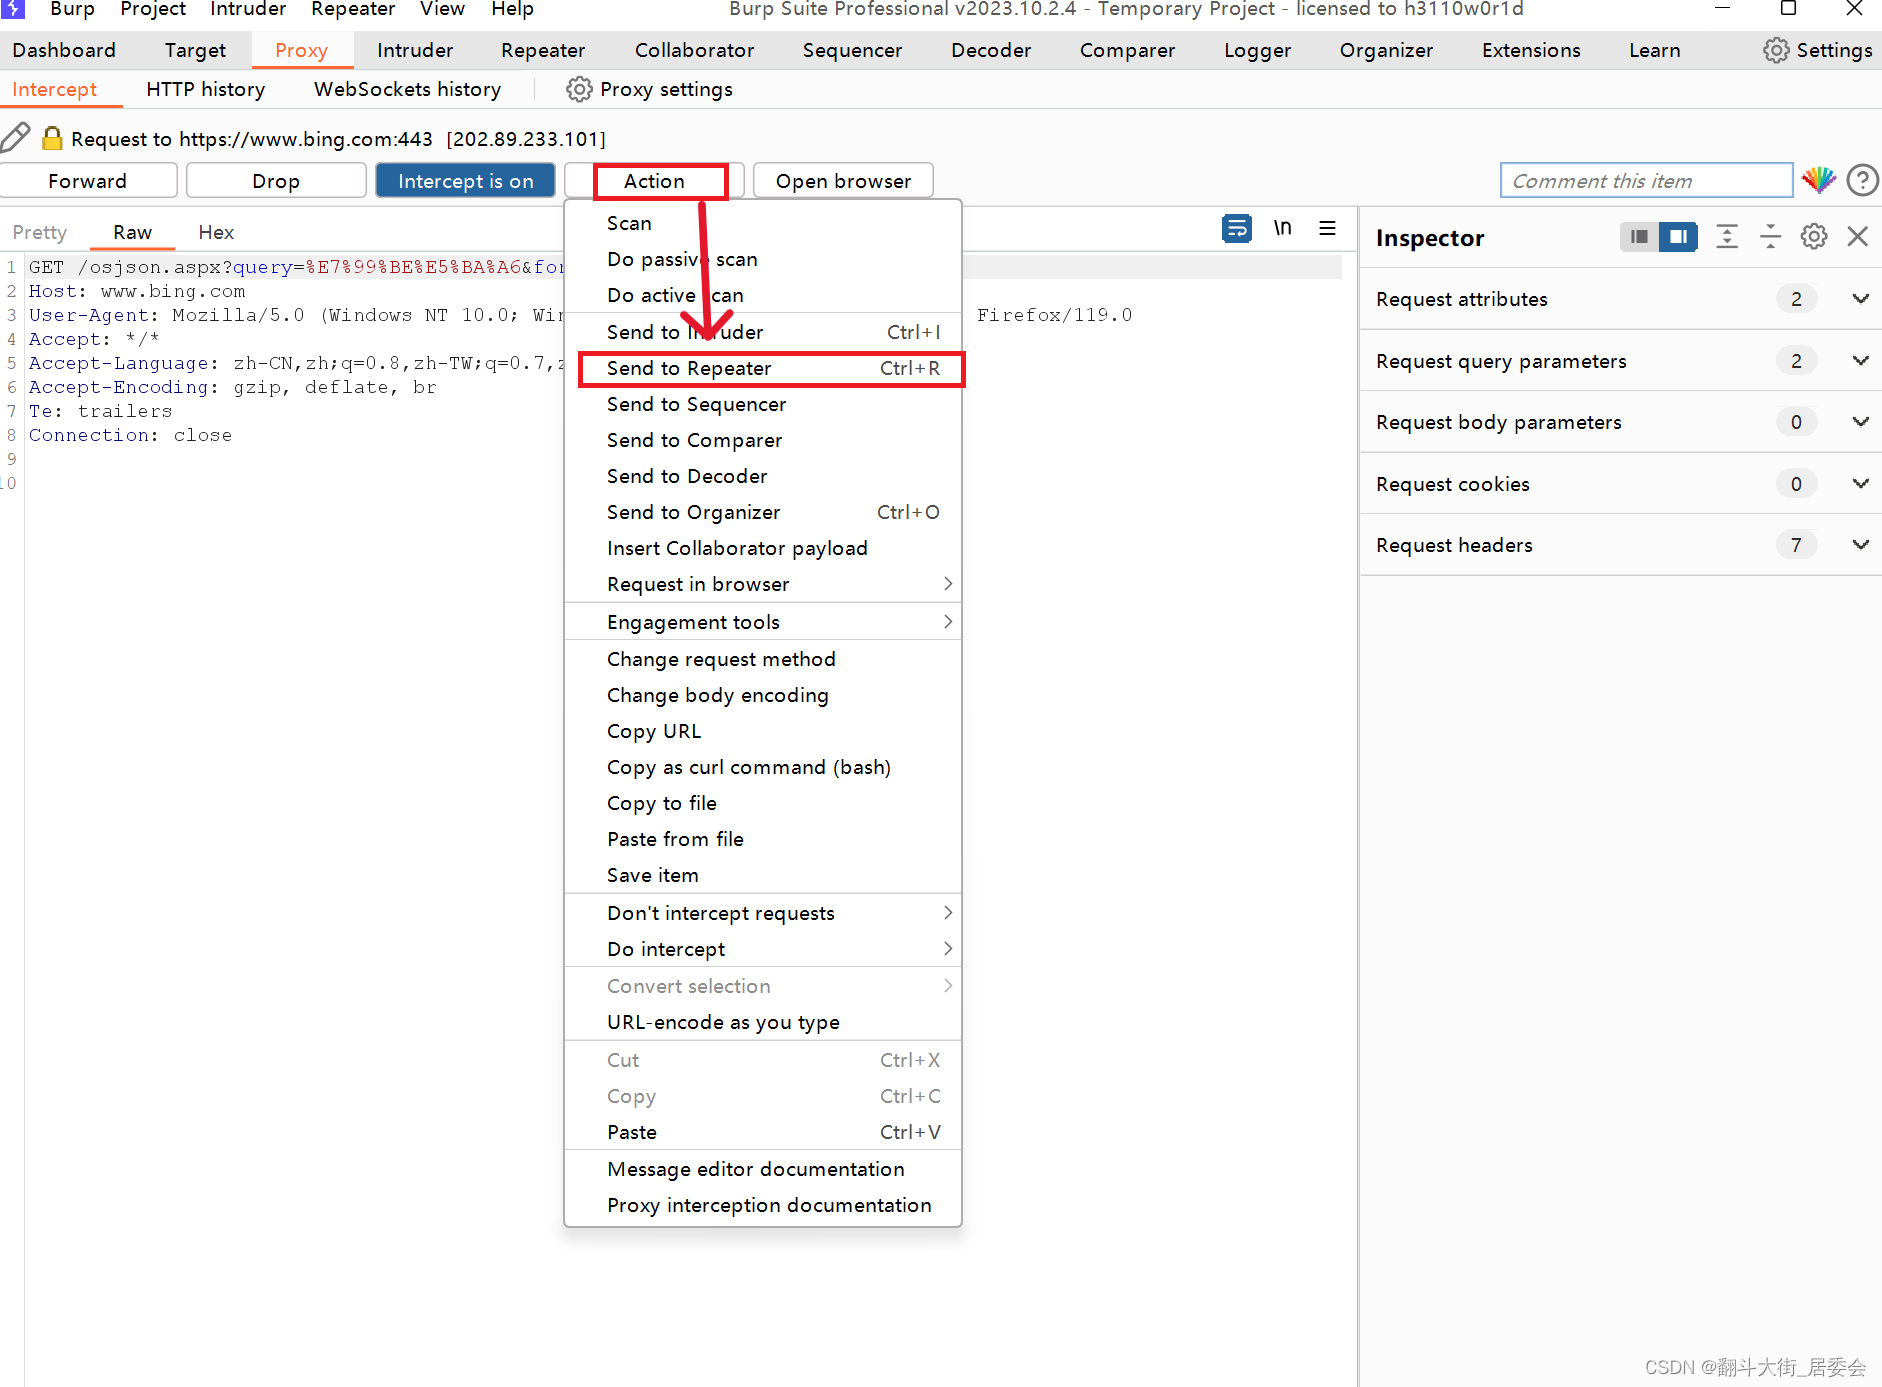Choose Send to Decoder menu entry
1882x1387 pixels.
pos(763,476)
